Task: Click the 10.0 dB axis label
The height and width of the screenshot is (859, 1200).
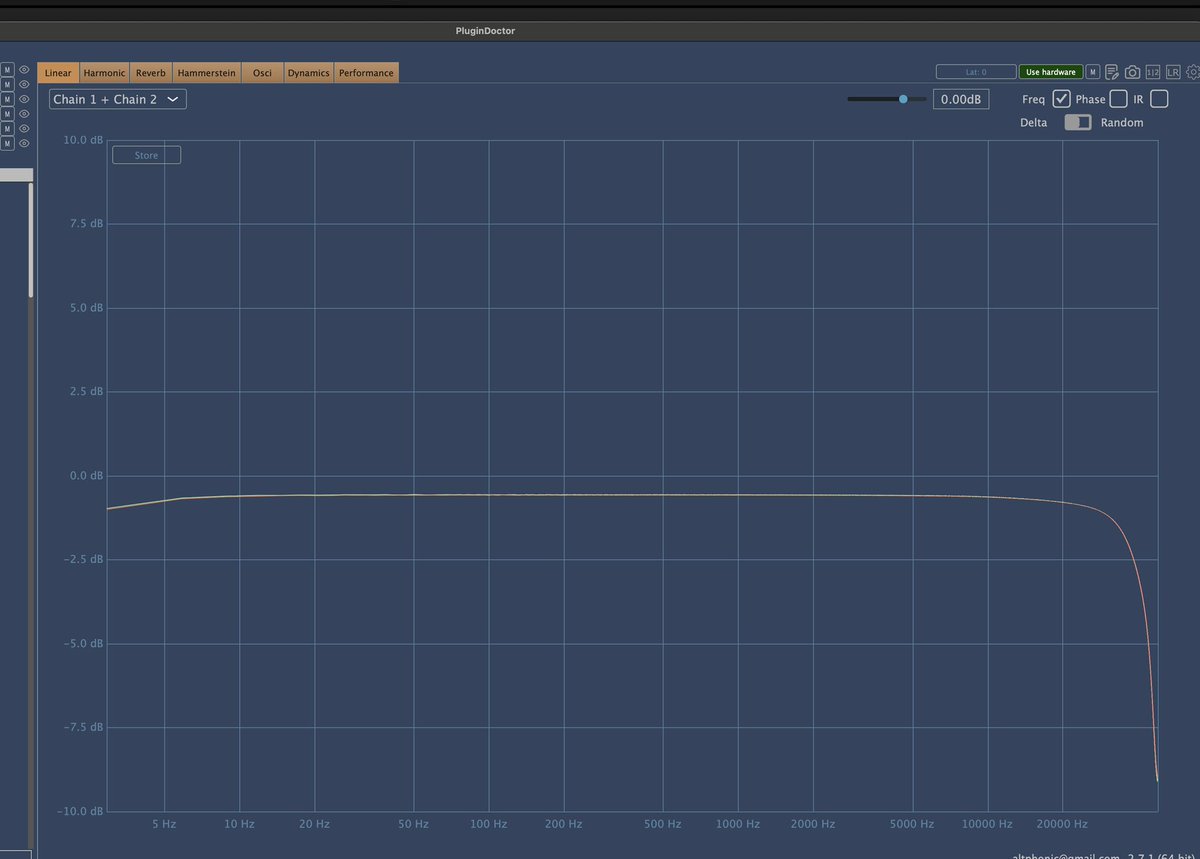Action: (83, 140)
